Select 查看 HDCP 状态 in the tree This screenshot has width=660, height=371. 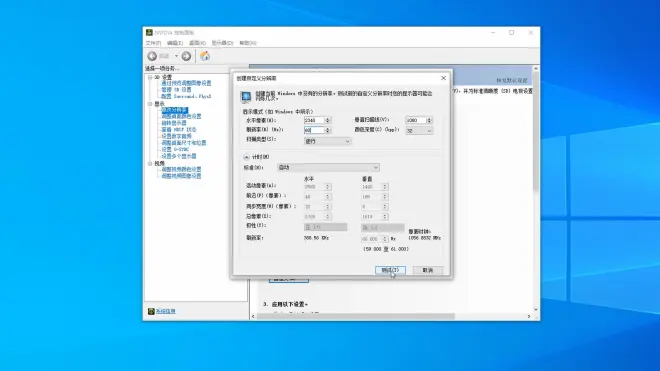179,130
